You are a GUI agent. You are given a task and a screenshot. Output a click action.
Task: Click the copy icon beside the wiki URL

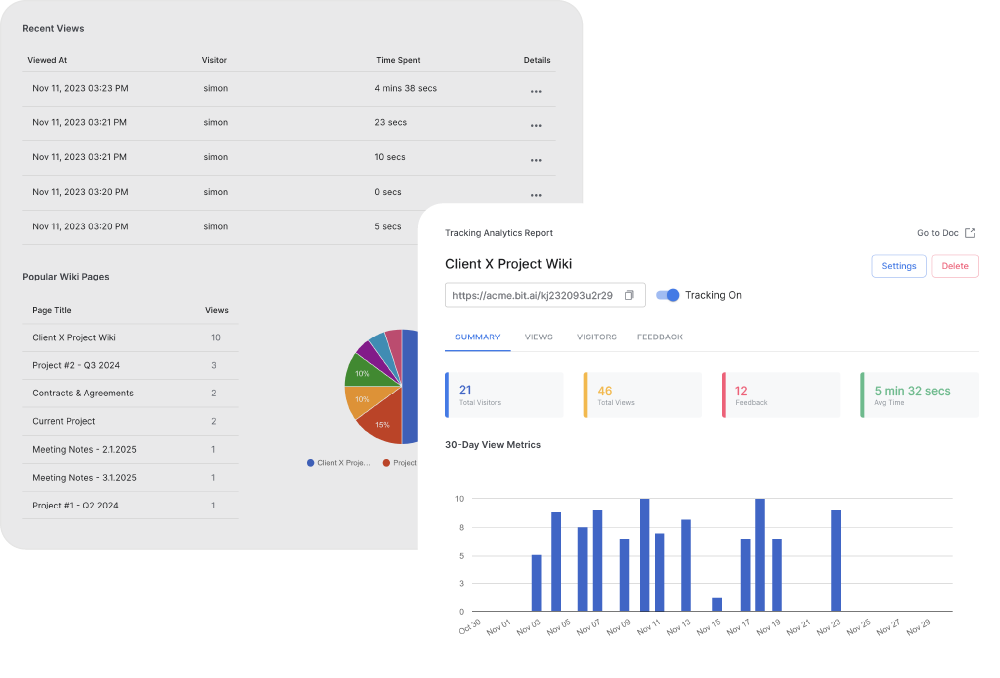(628, 295)
